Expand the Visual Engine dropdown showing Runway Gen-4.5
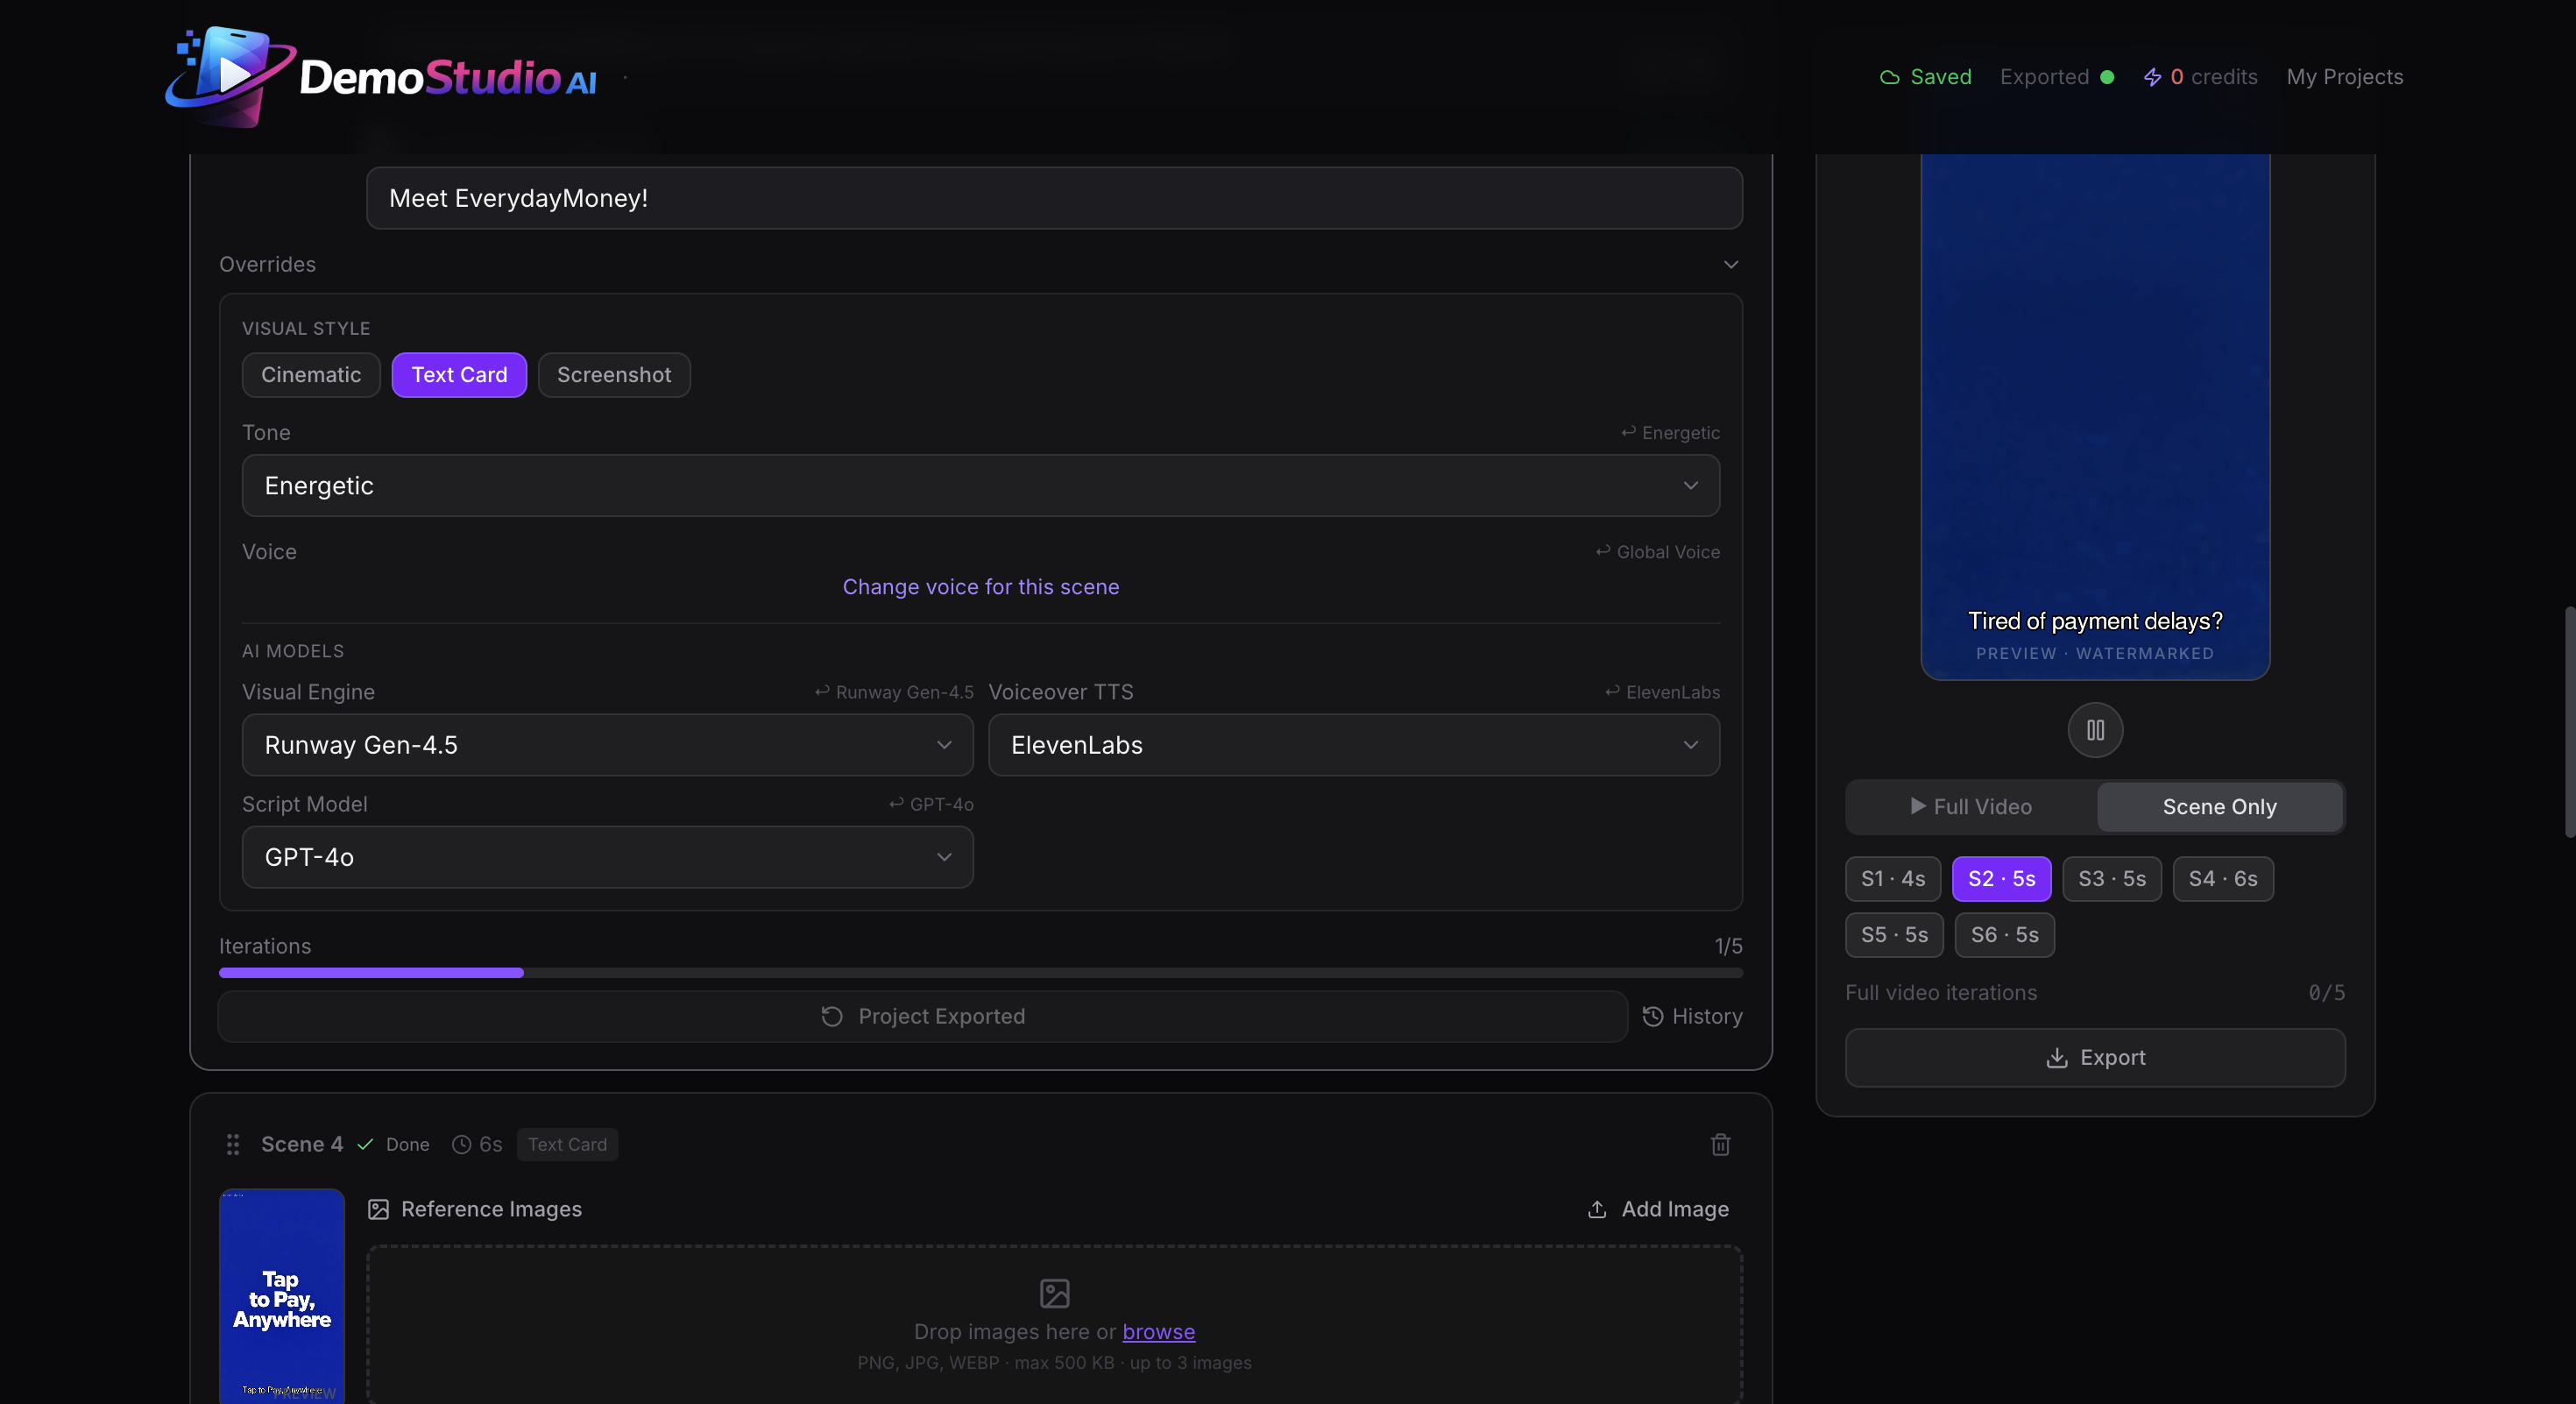The width and height of the screenshot is (2576, 1404). click(607, 745)
